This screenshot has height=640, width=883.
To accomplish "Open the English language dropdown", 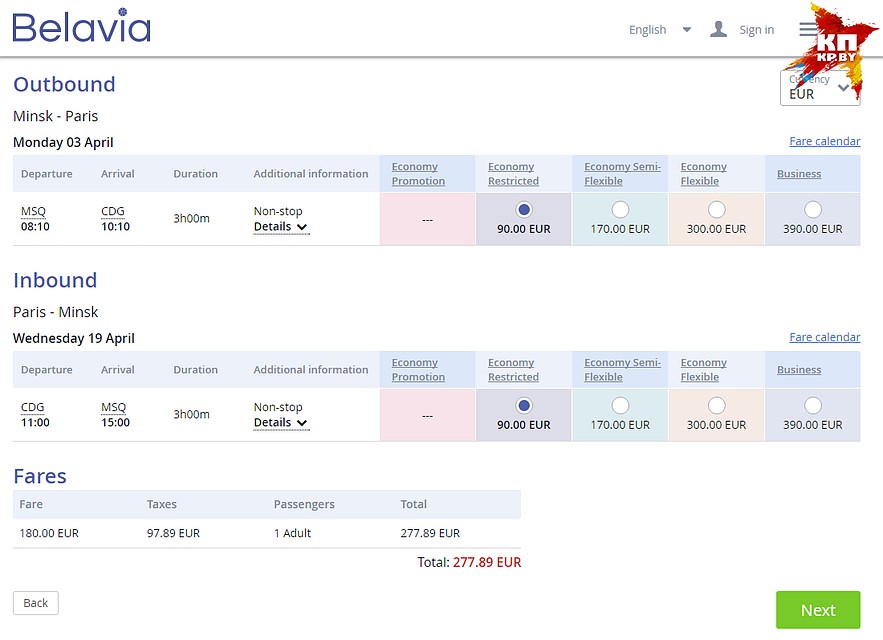I will [x=659, y=29].
